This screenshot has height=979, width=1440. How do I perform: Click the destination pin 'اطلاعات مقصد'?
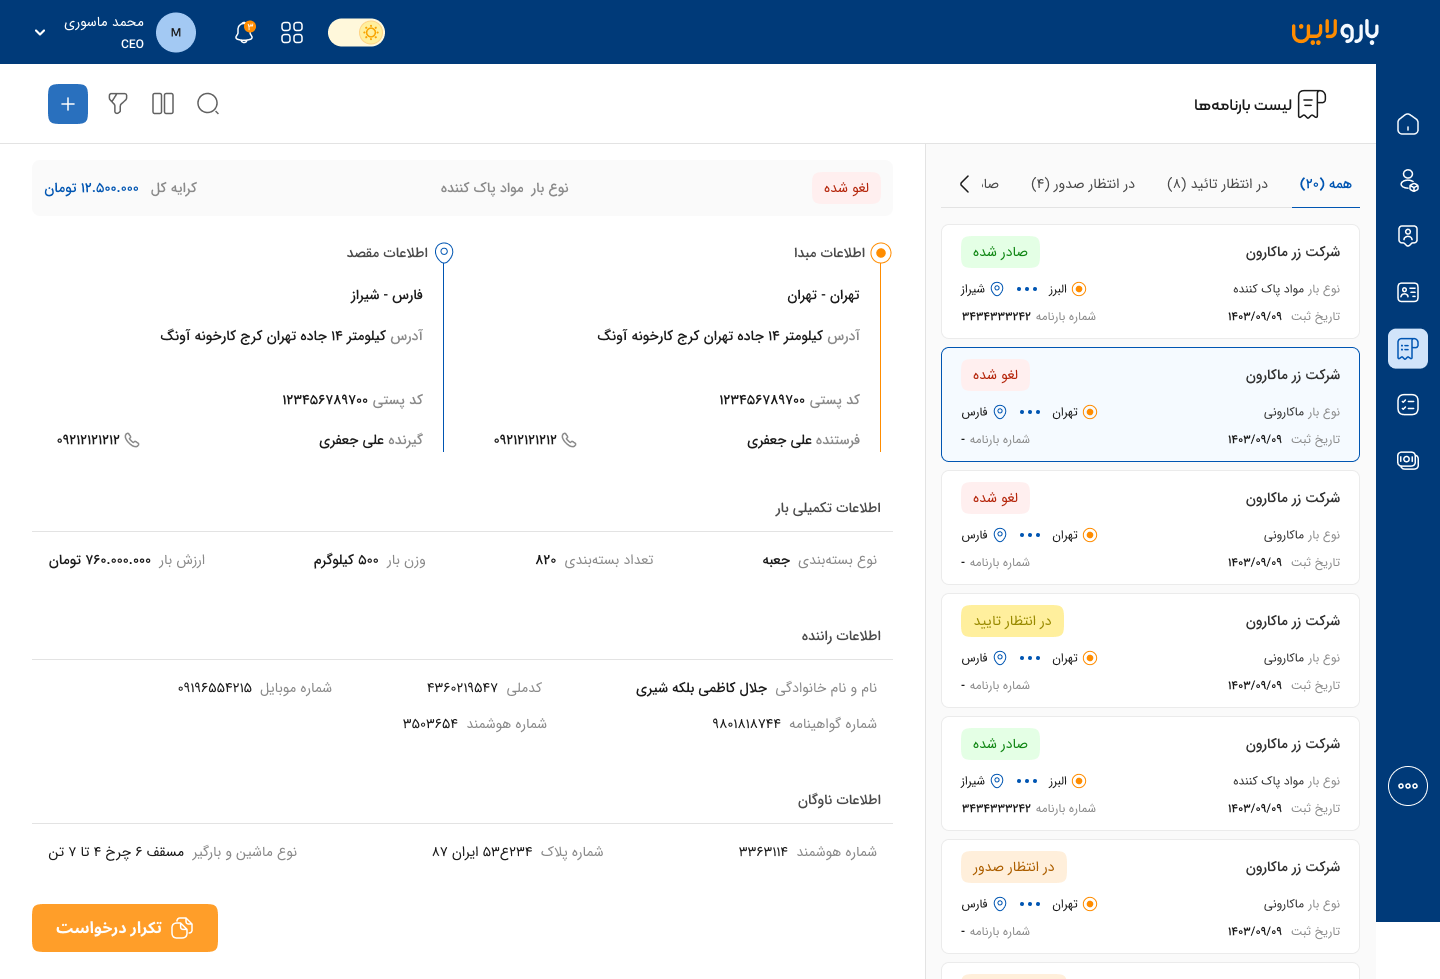pyautogui.click(x=444, y=253)
